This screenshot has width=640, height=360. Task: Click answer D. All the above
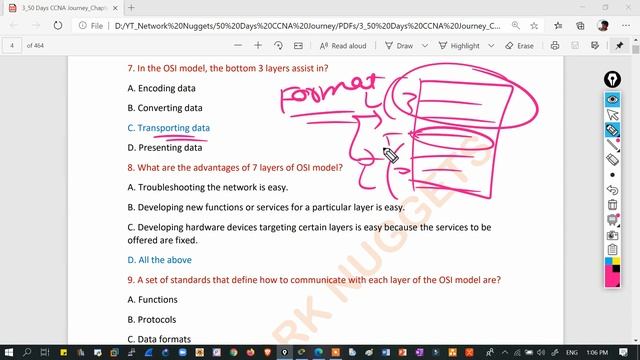160,260
